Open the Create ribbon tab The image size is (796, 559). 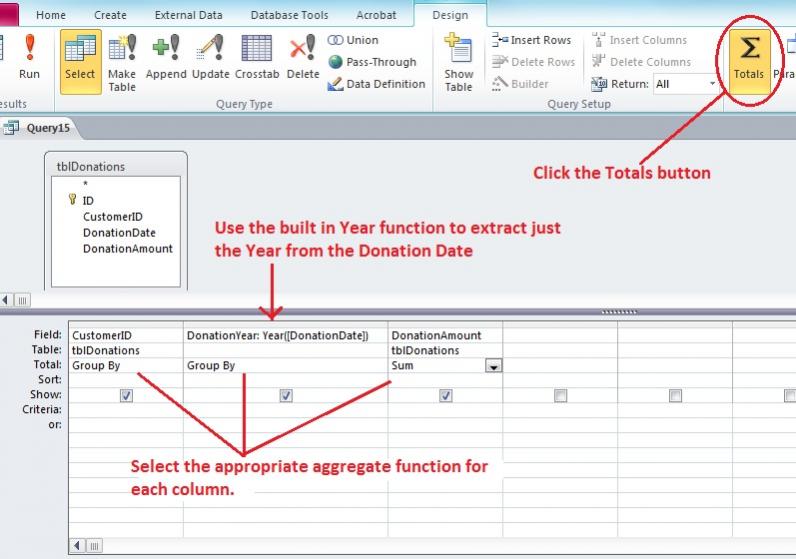(110, 15)
